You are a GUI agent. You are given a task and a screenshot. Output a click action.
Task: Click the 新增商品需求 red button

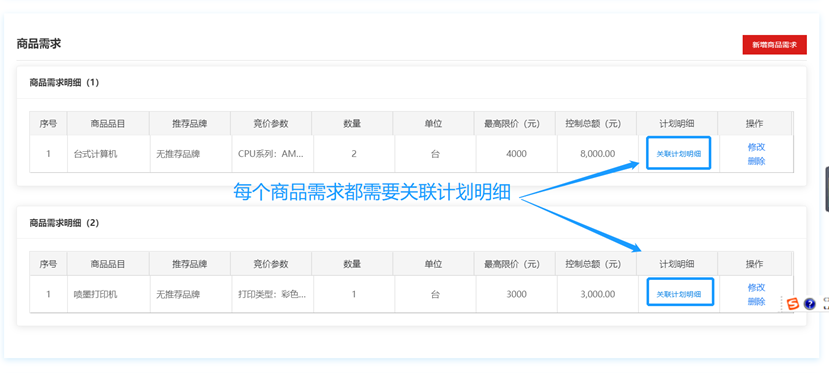(774, 45)
